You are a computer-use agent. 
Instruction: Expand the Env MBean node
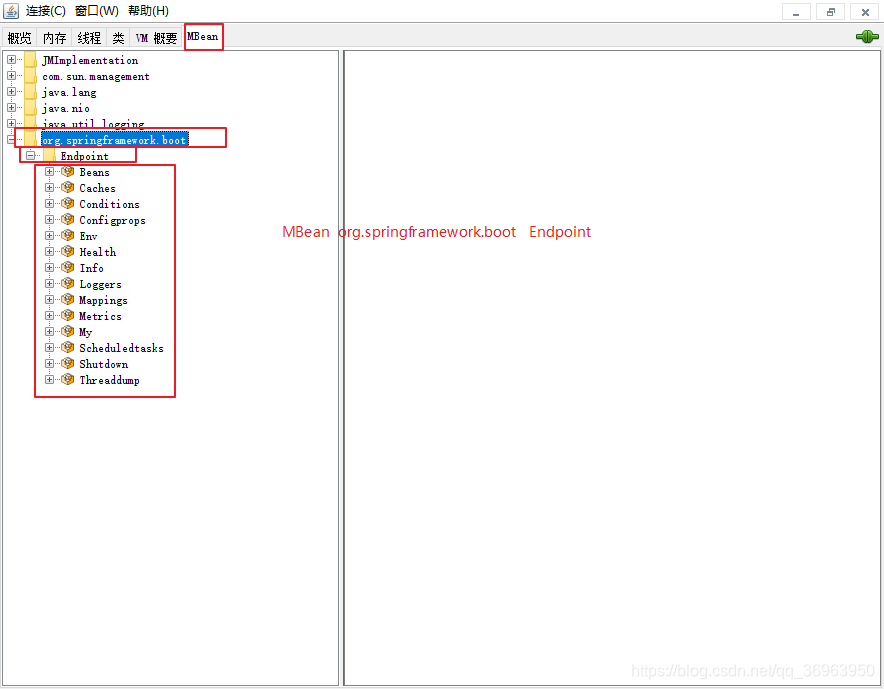click(x=50, y=235)
